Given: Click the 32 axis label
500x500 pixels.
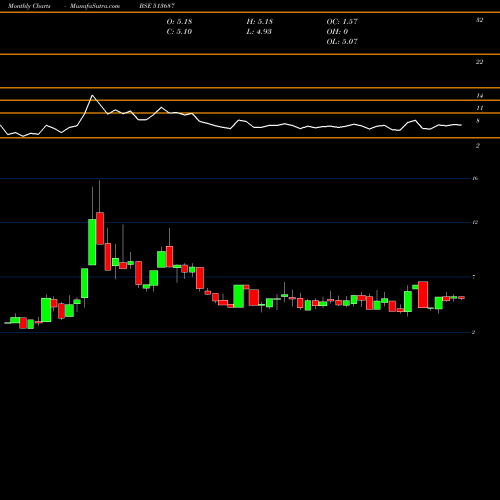Looking at the screenshot, I should coord(479,20).
